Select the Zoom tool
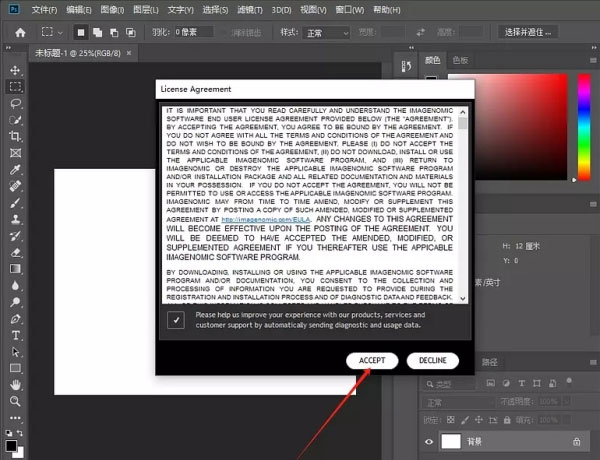The height and width of the screenshot is (460, 600). click(x=16, y=400)
